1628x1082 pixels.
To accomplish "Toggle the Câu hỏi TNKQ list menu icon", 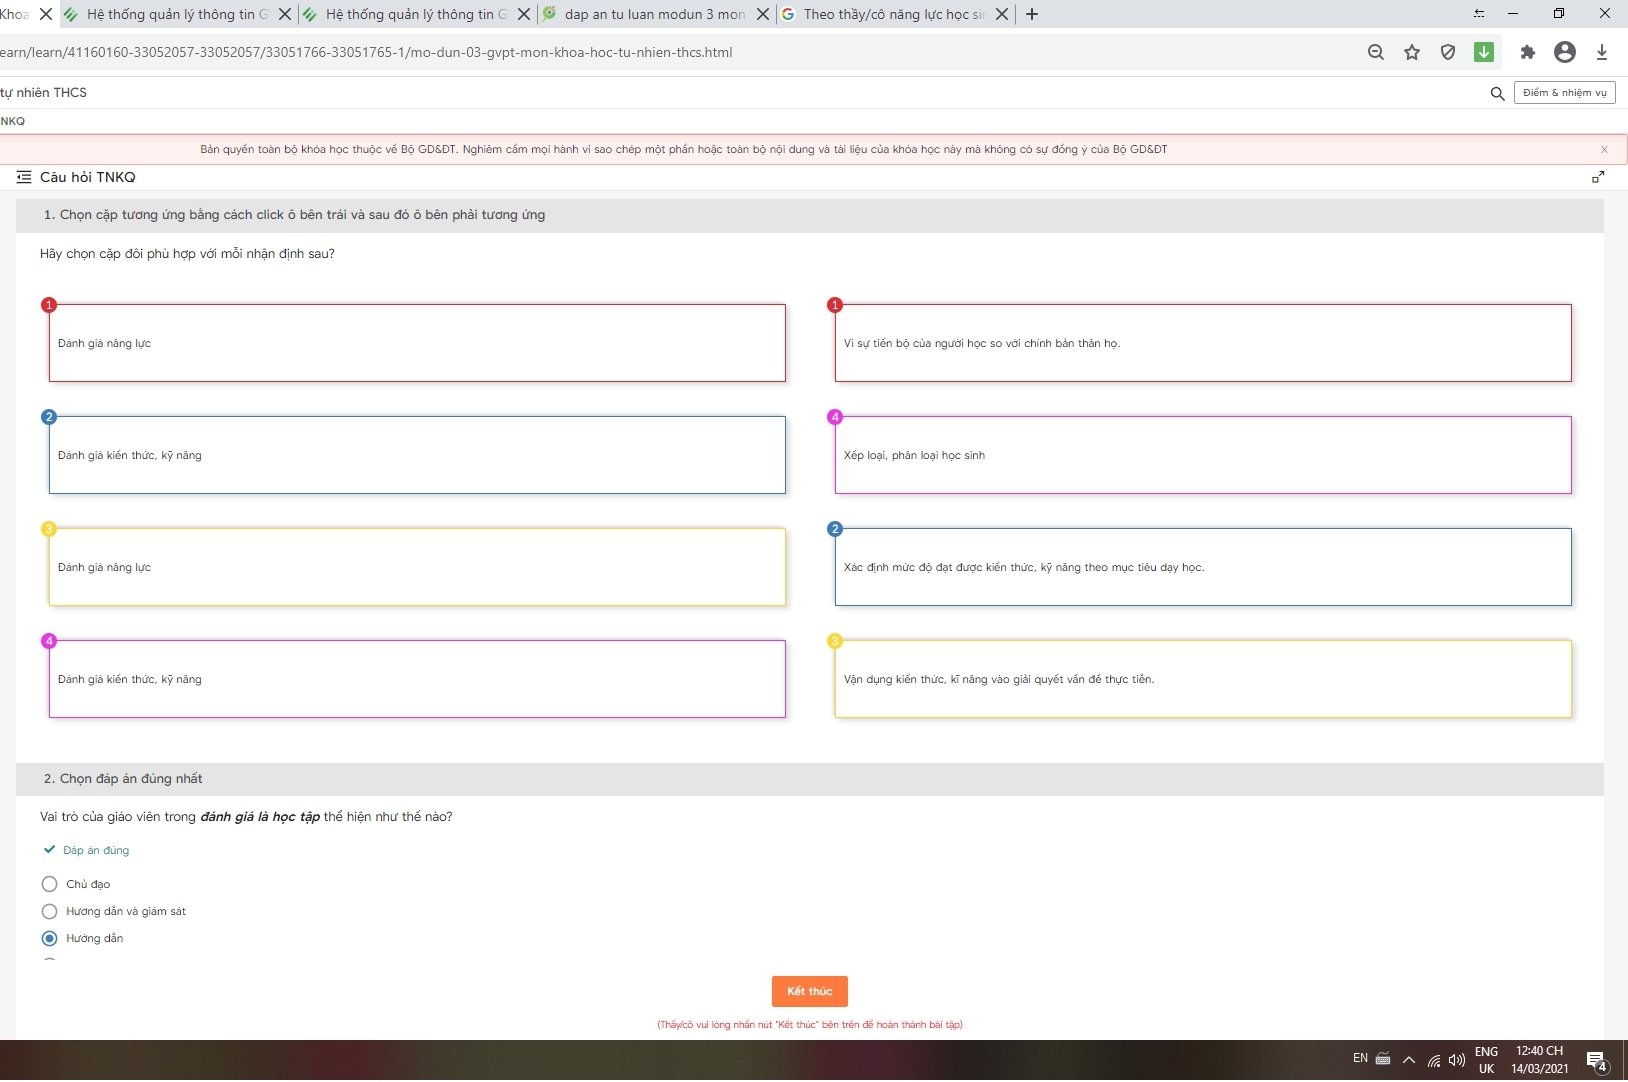I will [x=24, y=177].
